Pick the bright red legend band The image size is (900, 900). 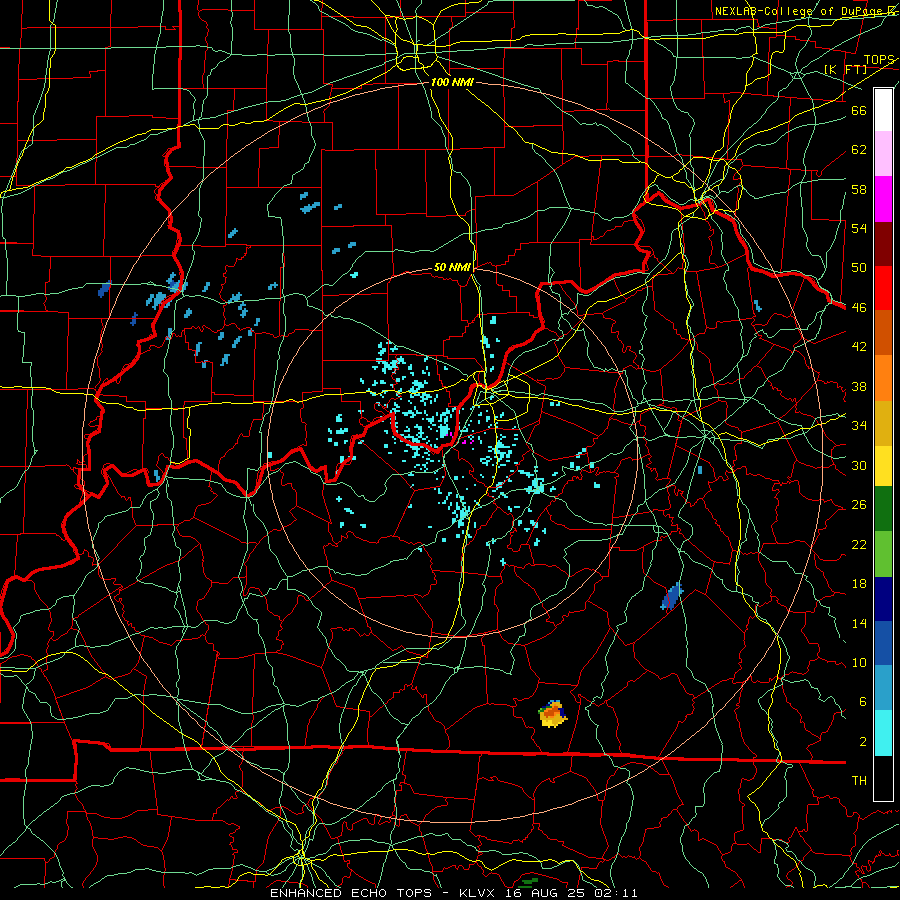[x=883, y=288]
